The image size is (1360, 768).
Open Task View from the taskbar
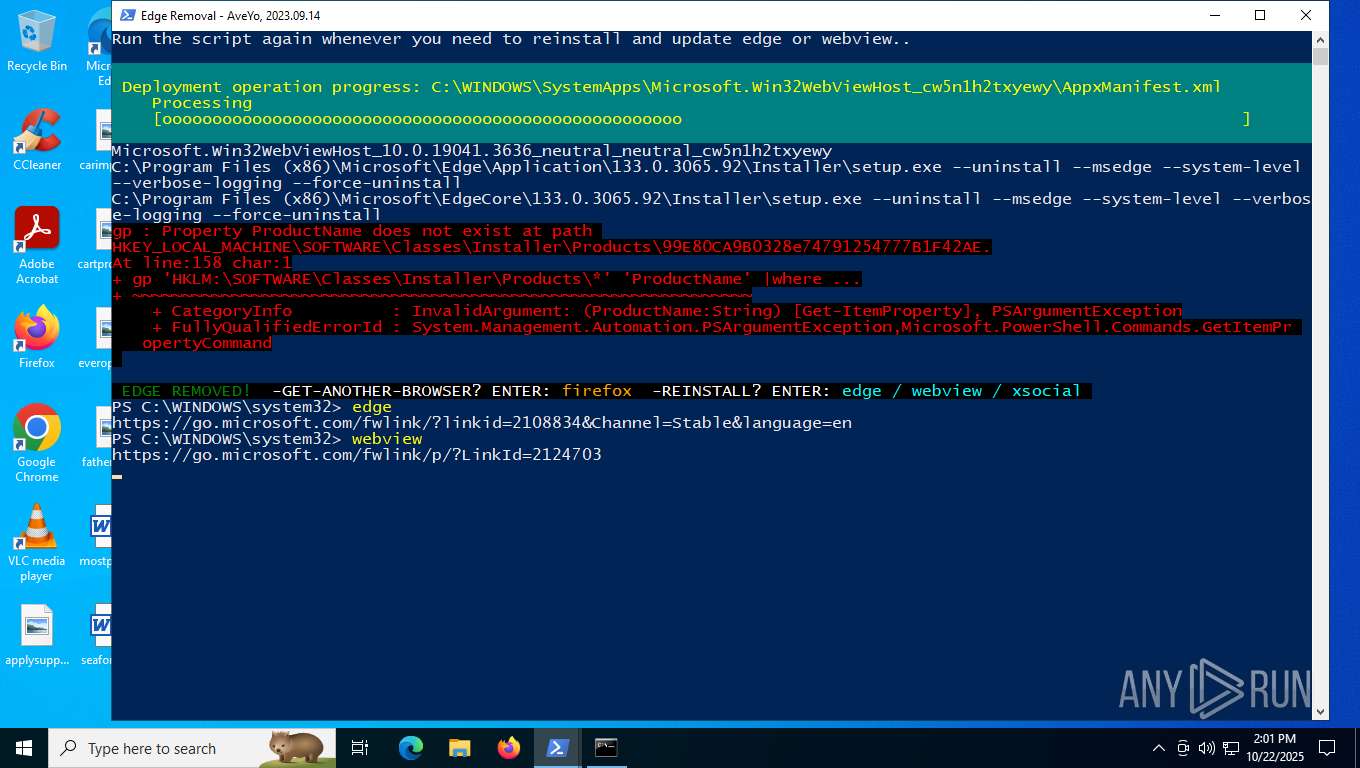pos(361,748)
